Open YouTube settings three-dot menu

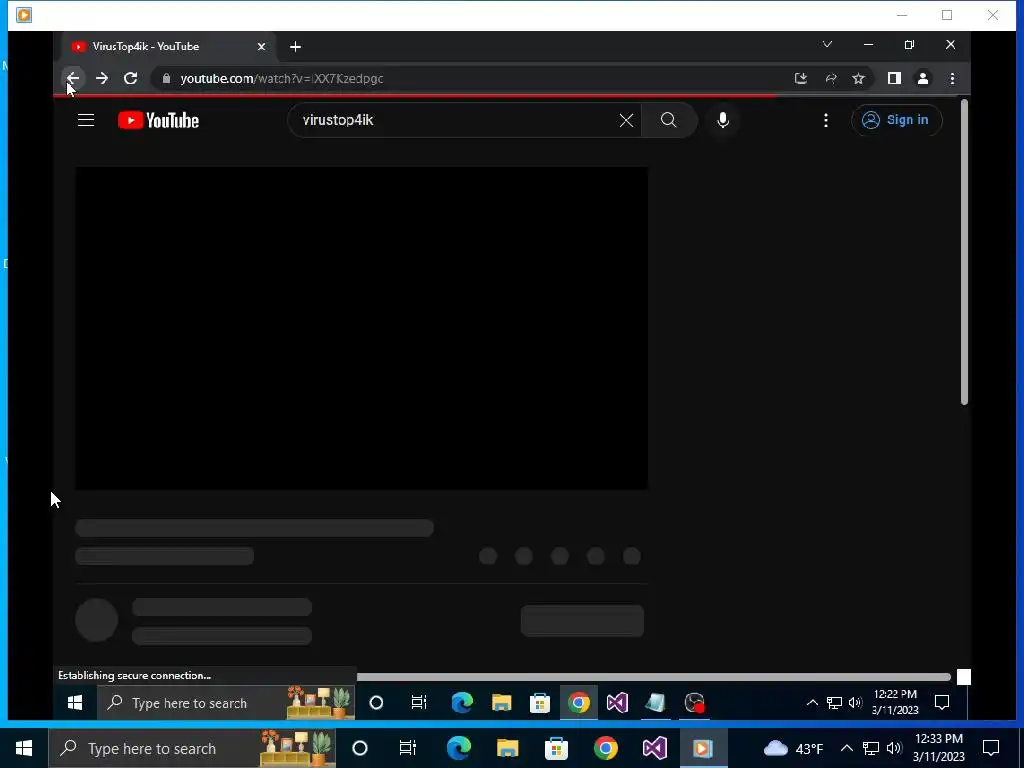[825, 120]
